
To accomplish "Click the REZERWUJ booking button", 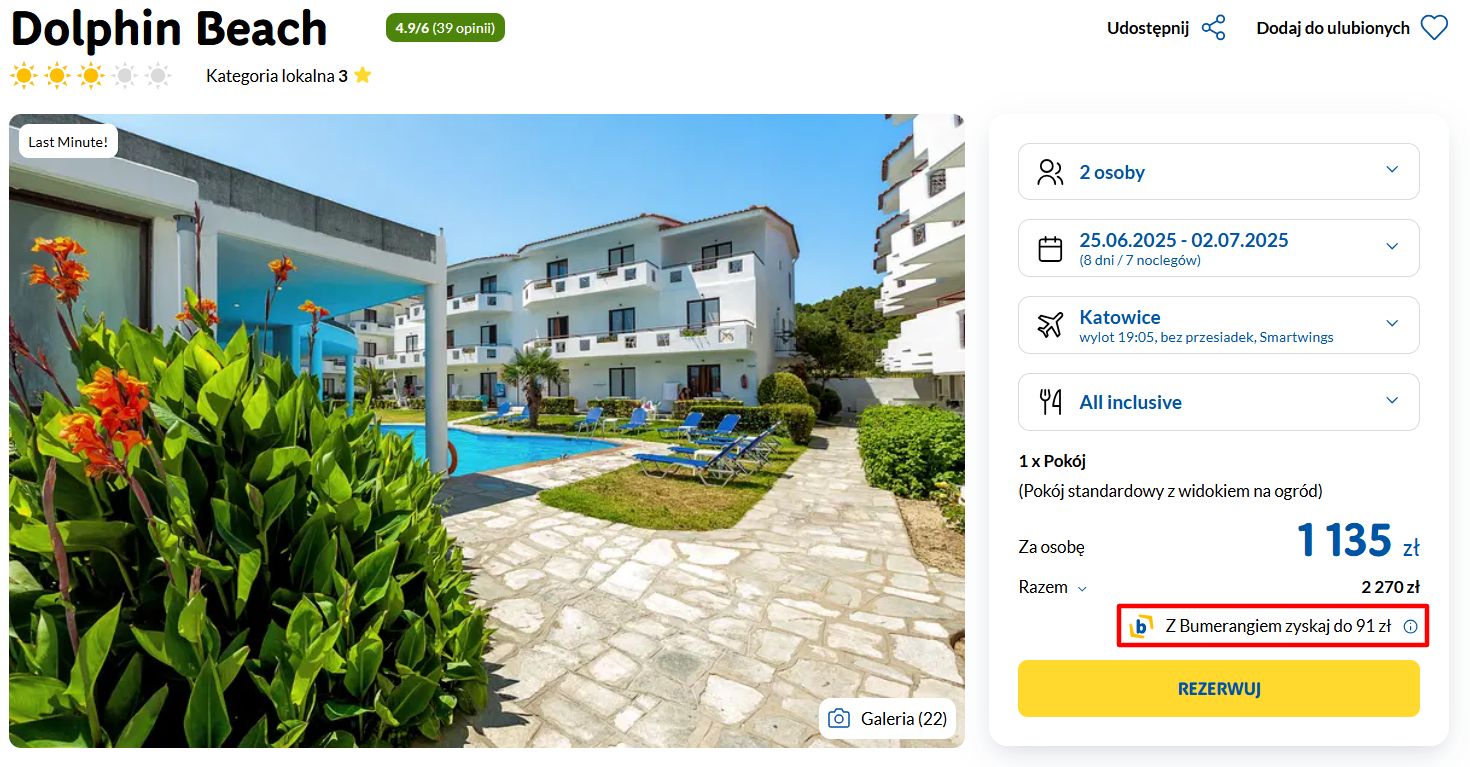I will pyautogui.click(x=1218, y=688).
